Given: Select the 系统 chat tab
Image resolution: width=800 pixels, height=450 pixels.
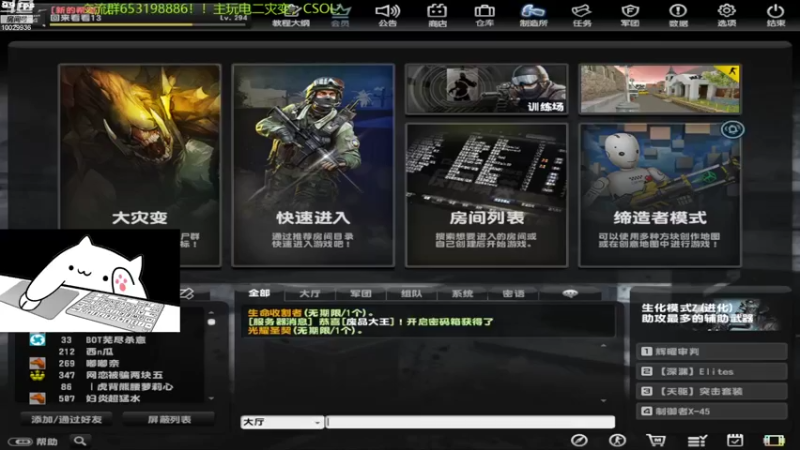Looking at the screenshot, I should tap(462, 293).
